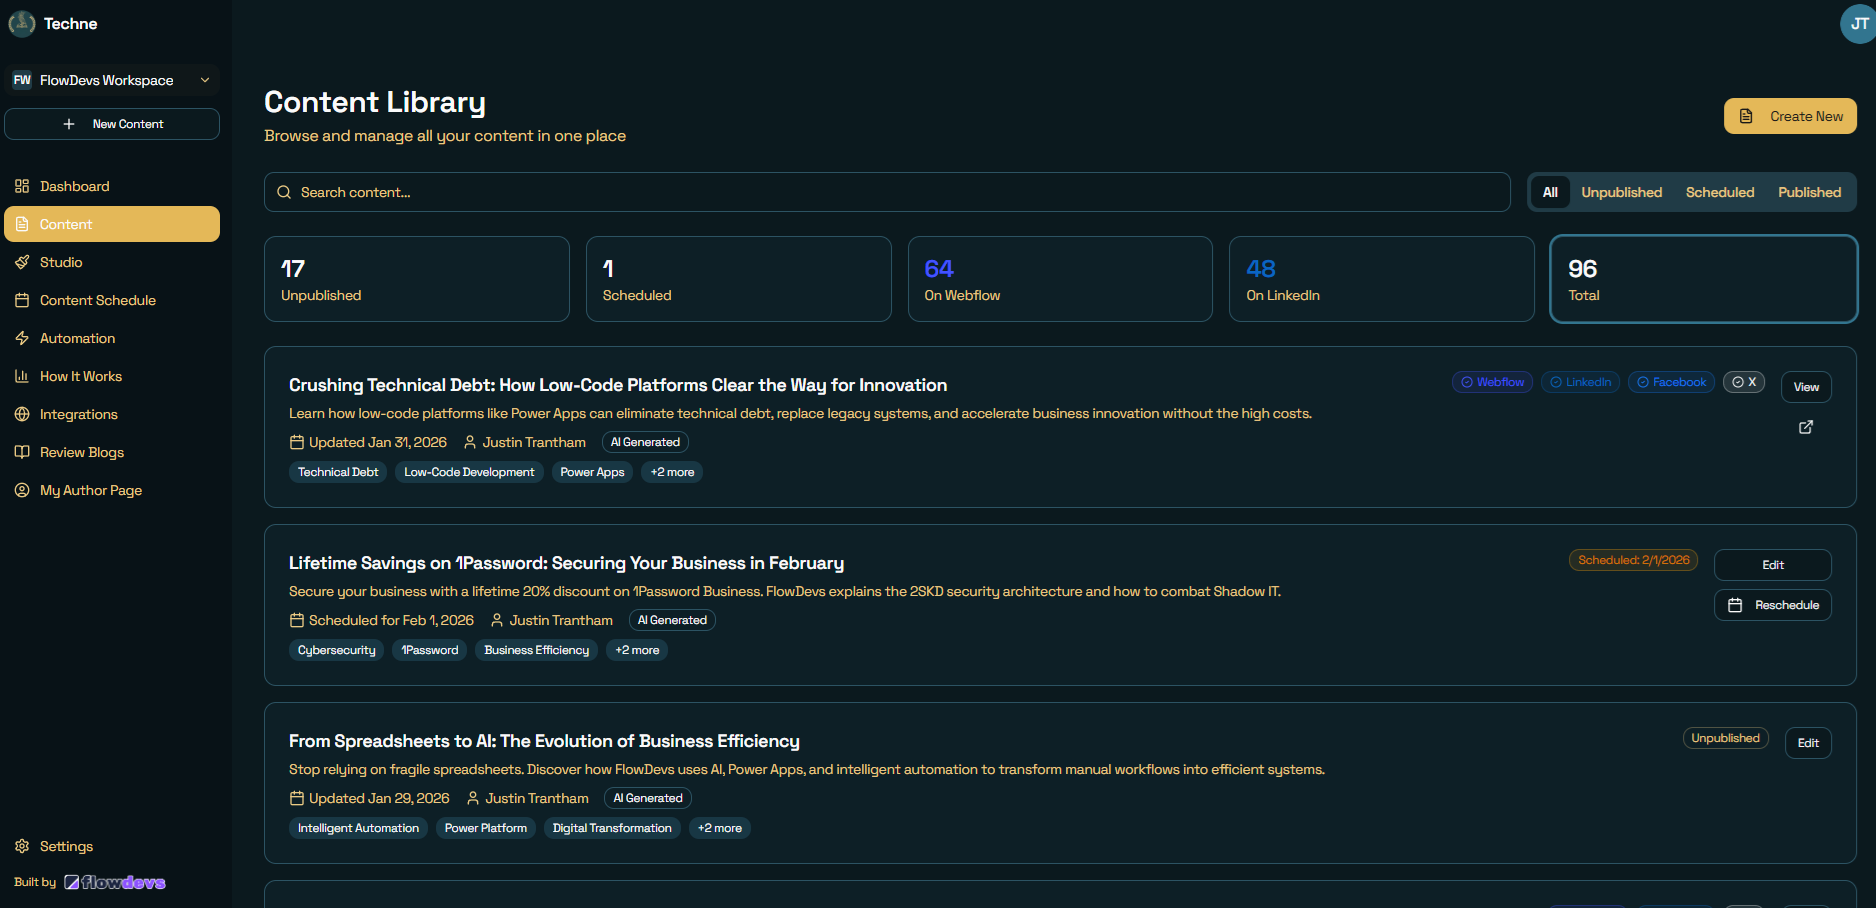Image resolution: width=1876 pixels, height=908 pixels.
Task: Switch to the Unpublished filter
Action: point(1621,192)
